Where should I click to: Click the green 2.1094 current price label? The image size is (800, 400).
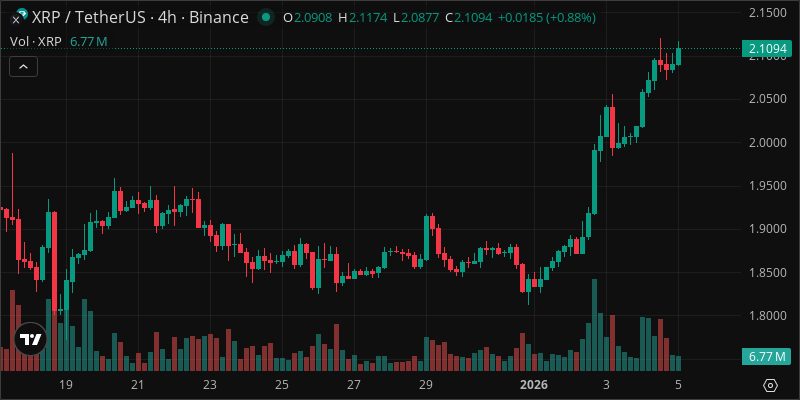tap(767, 48)
